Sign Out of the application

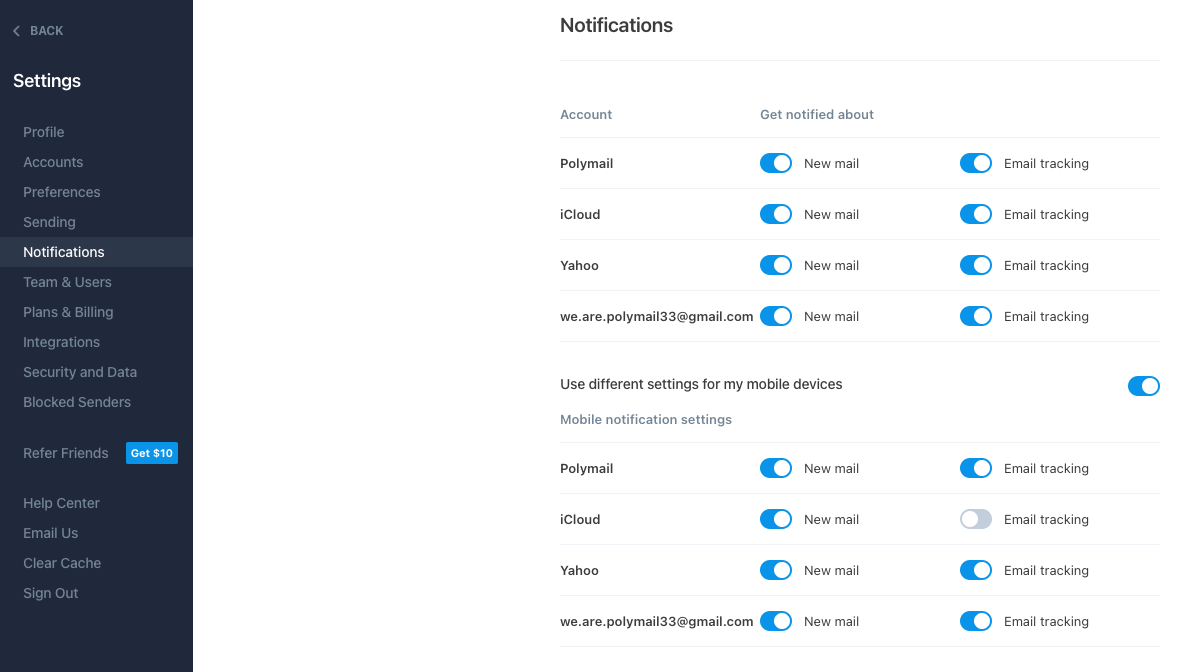pyautogui.click(x=50, y=593)
